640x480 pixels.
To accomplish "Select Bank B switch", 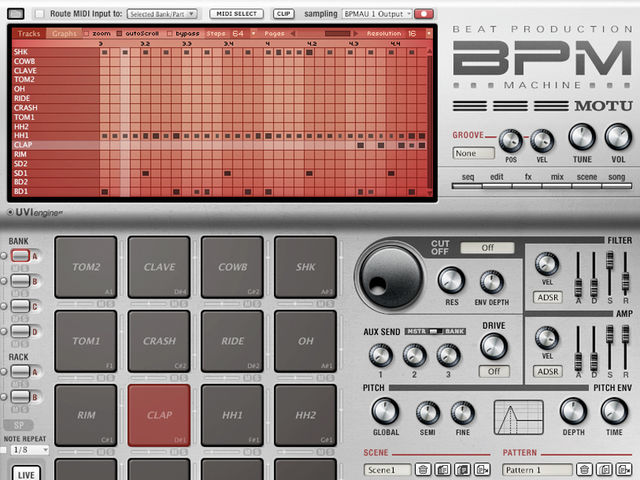I will point(20,281).
